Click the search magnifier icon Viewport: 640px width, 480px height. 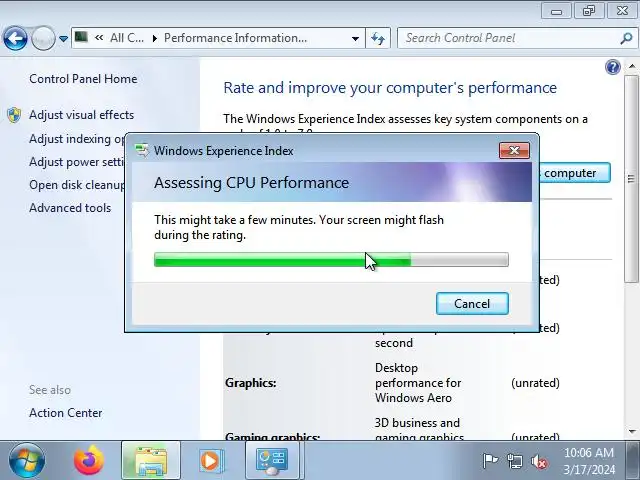626,39
